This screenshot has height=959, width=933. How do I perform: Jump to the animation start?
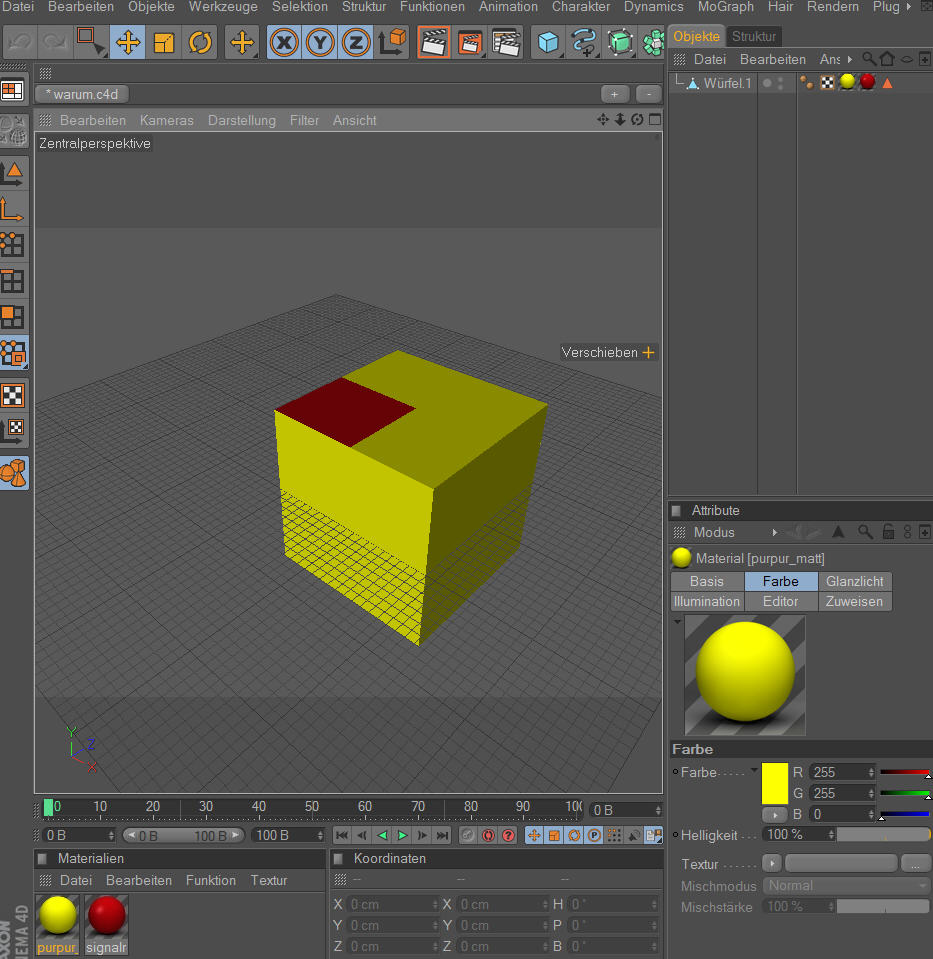343,835
